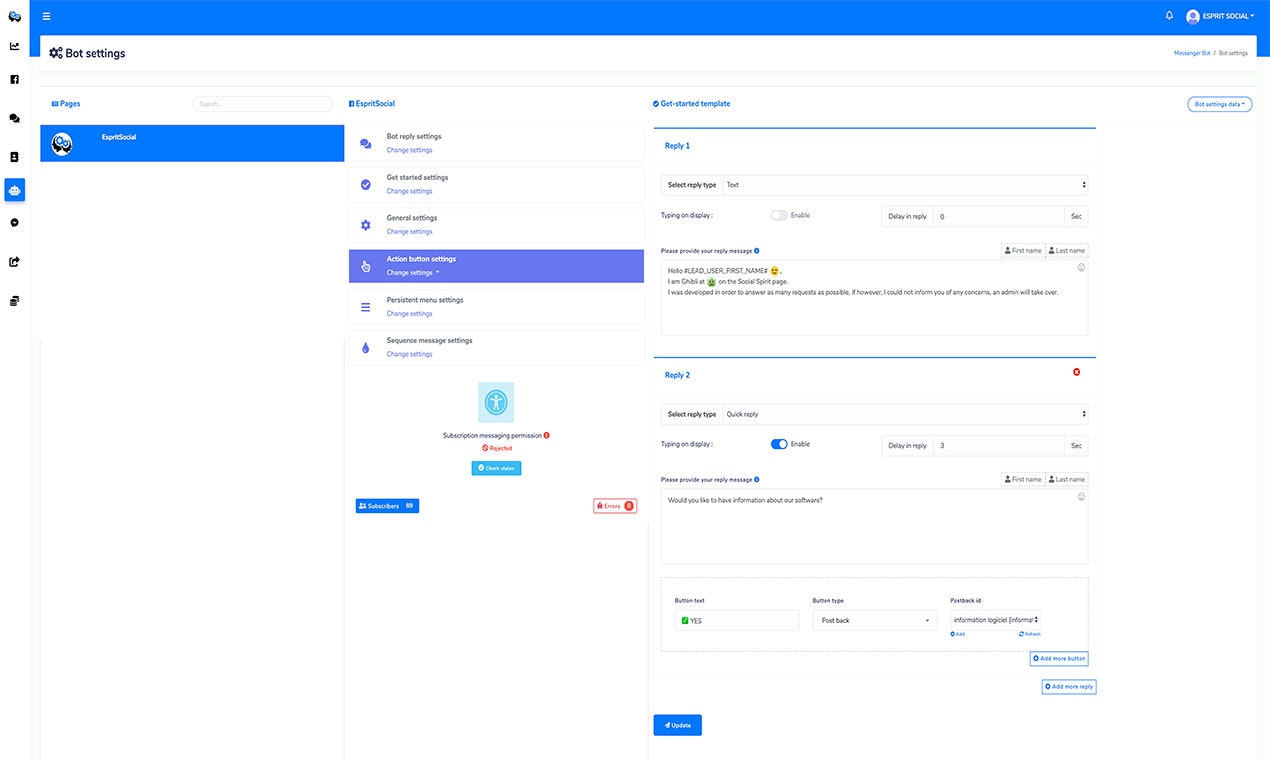Screen dimensions: 1270x760
Task: Click the subscription messaging permission info icon
Action: point(547,436)
